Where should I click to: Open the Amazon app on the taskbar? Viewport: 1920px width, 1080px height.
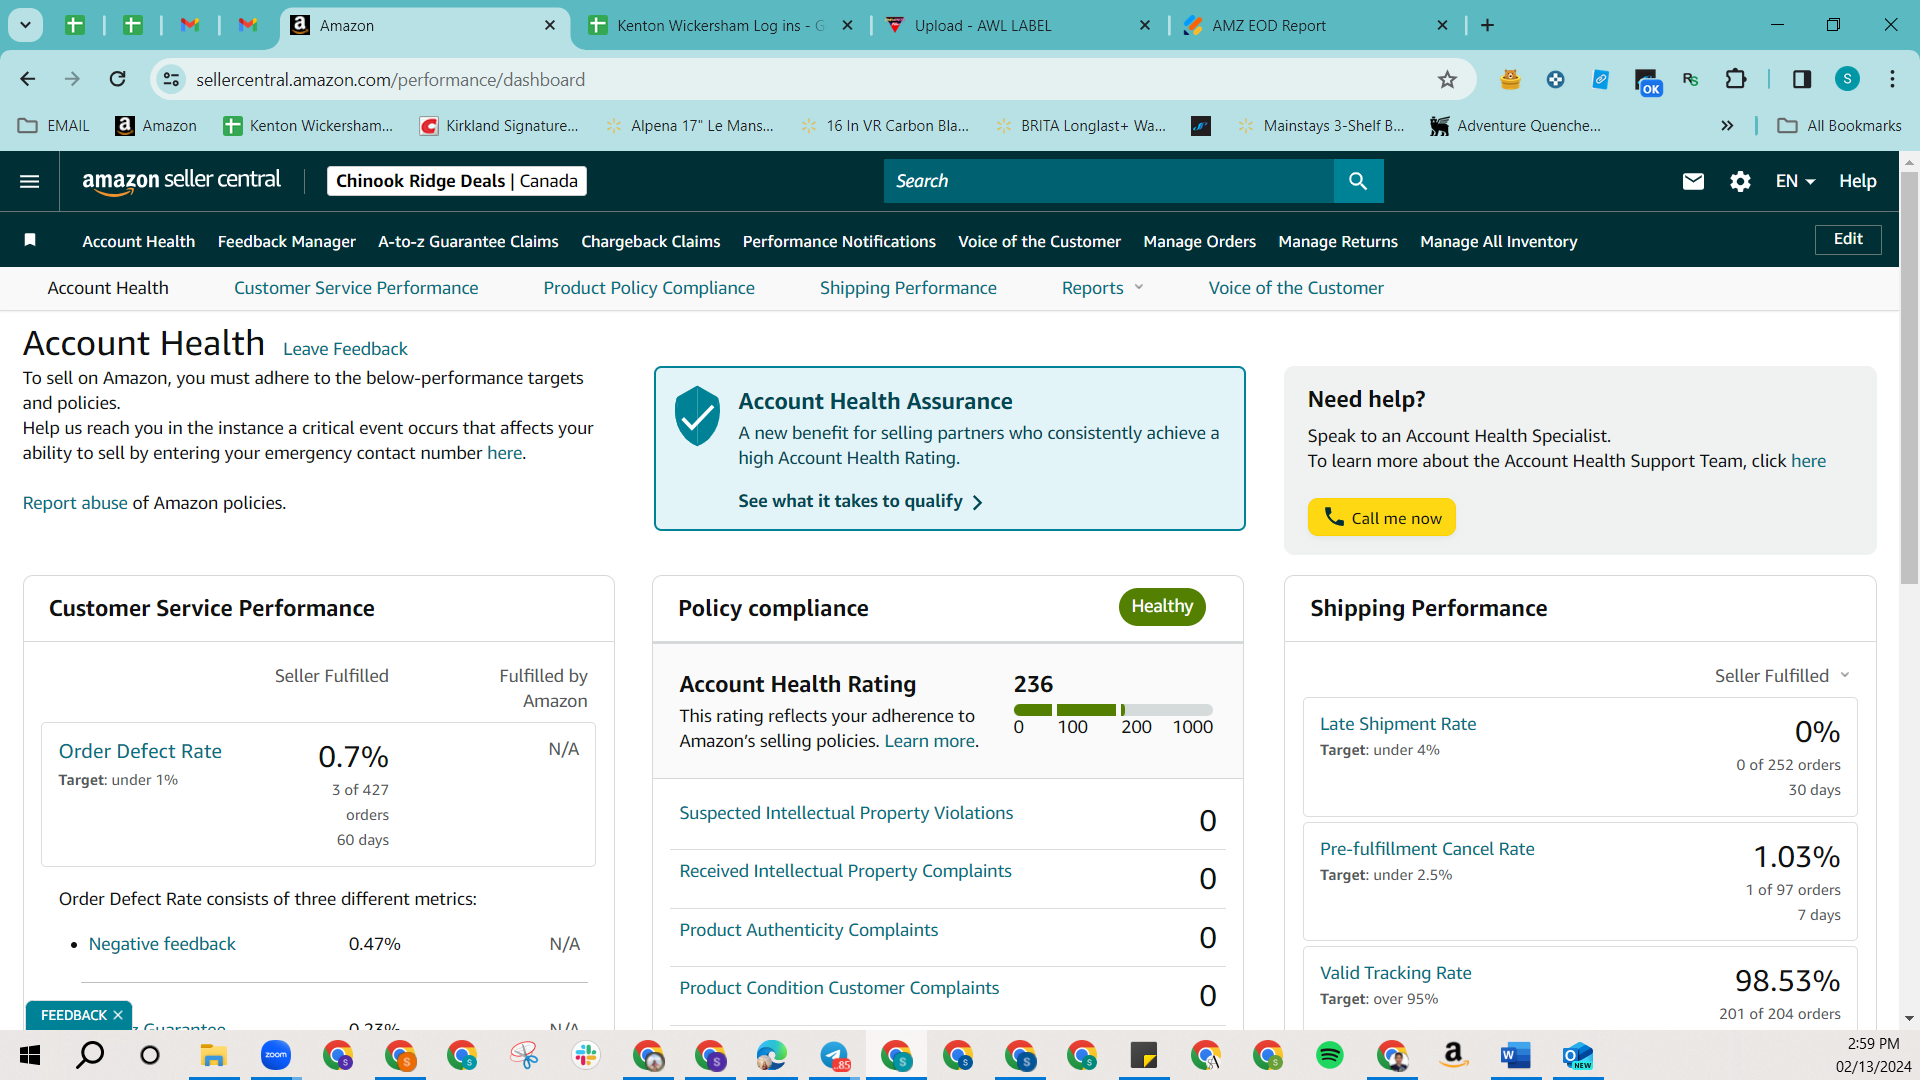coord(1453,1055)
